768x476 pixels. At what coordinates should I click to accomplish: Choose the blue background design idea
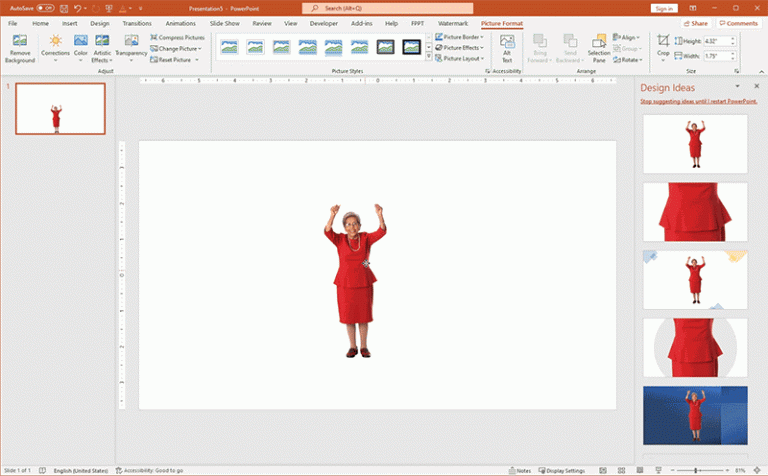tap(695, 415)
